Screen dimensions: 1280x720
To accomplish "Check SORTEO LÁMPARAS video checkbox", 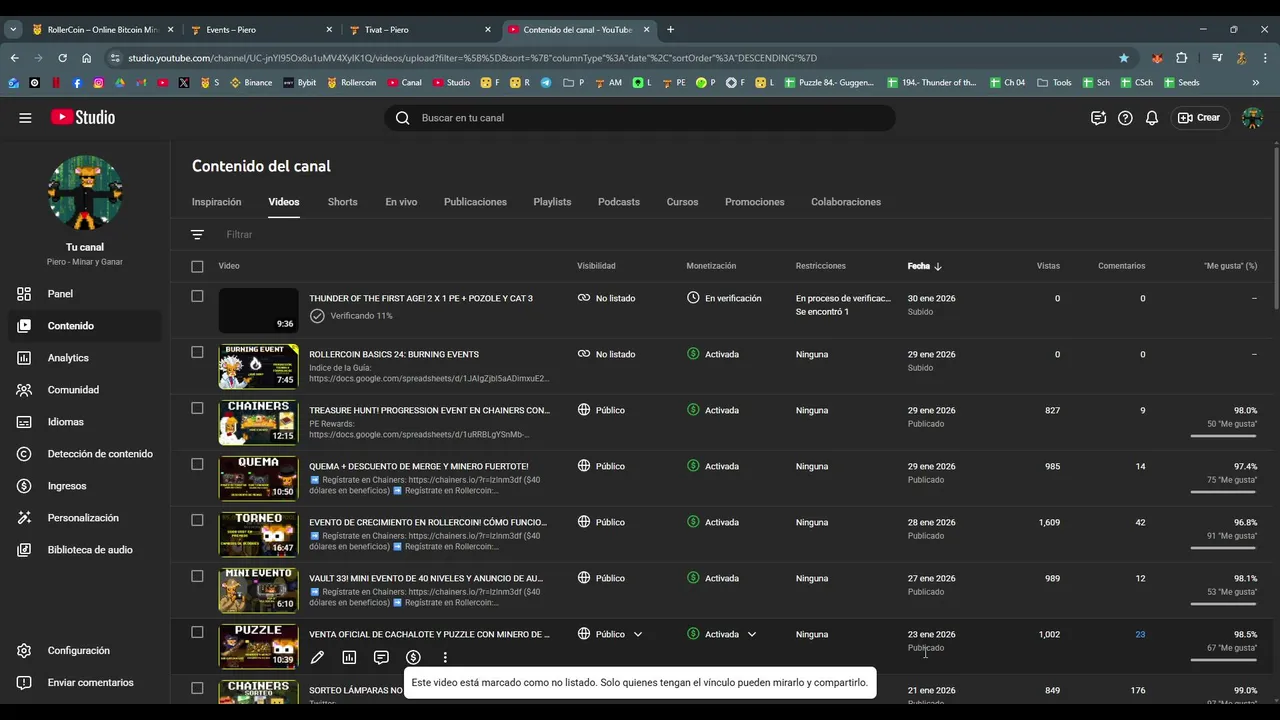I will click(x=197, y=688).
